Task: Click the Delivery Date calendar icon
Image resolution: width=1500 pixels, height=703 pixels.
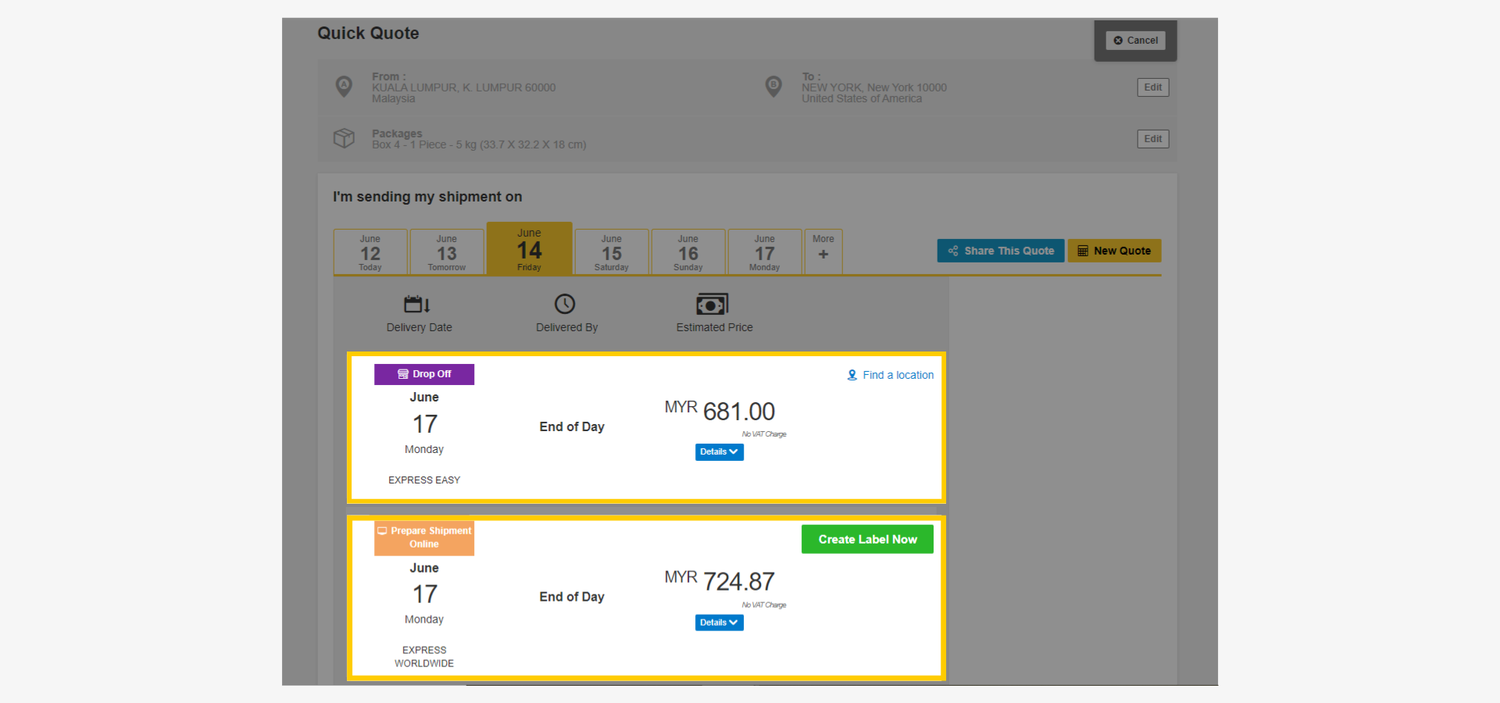Action: (x=418, y=303)
